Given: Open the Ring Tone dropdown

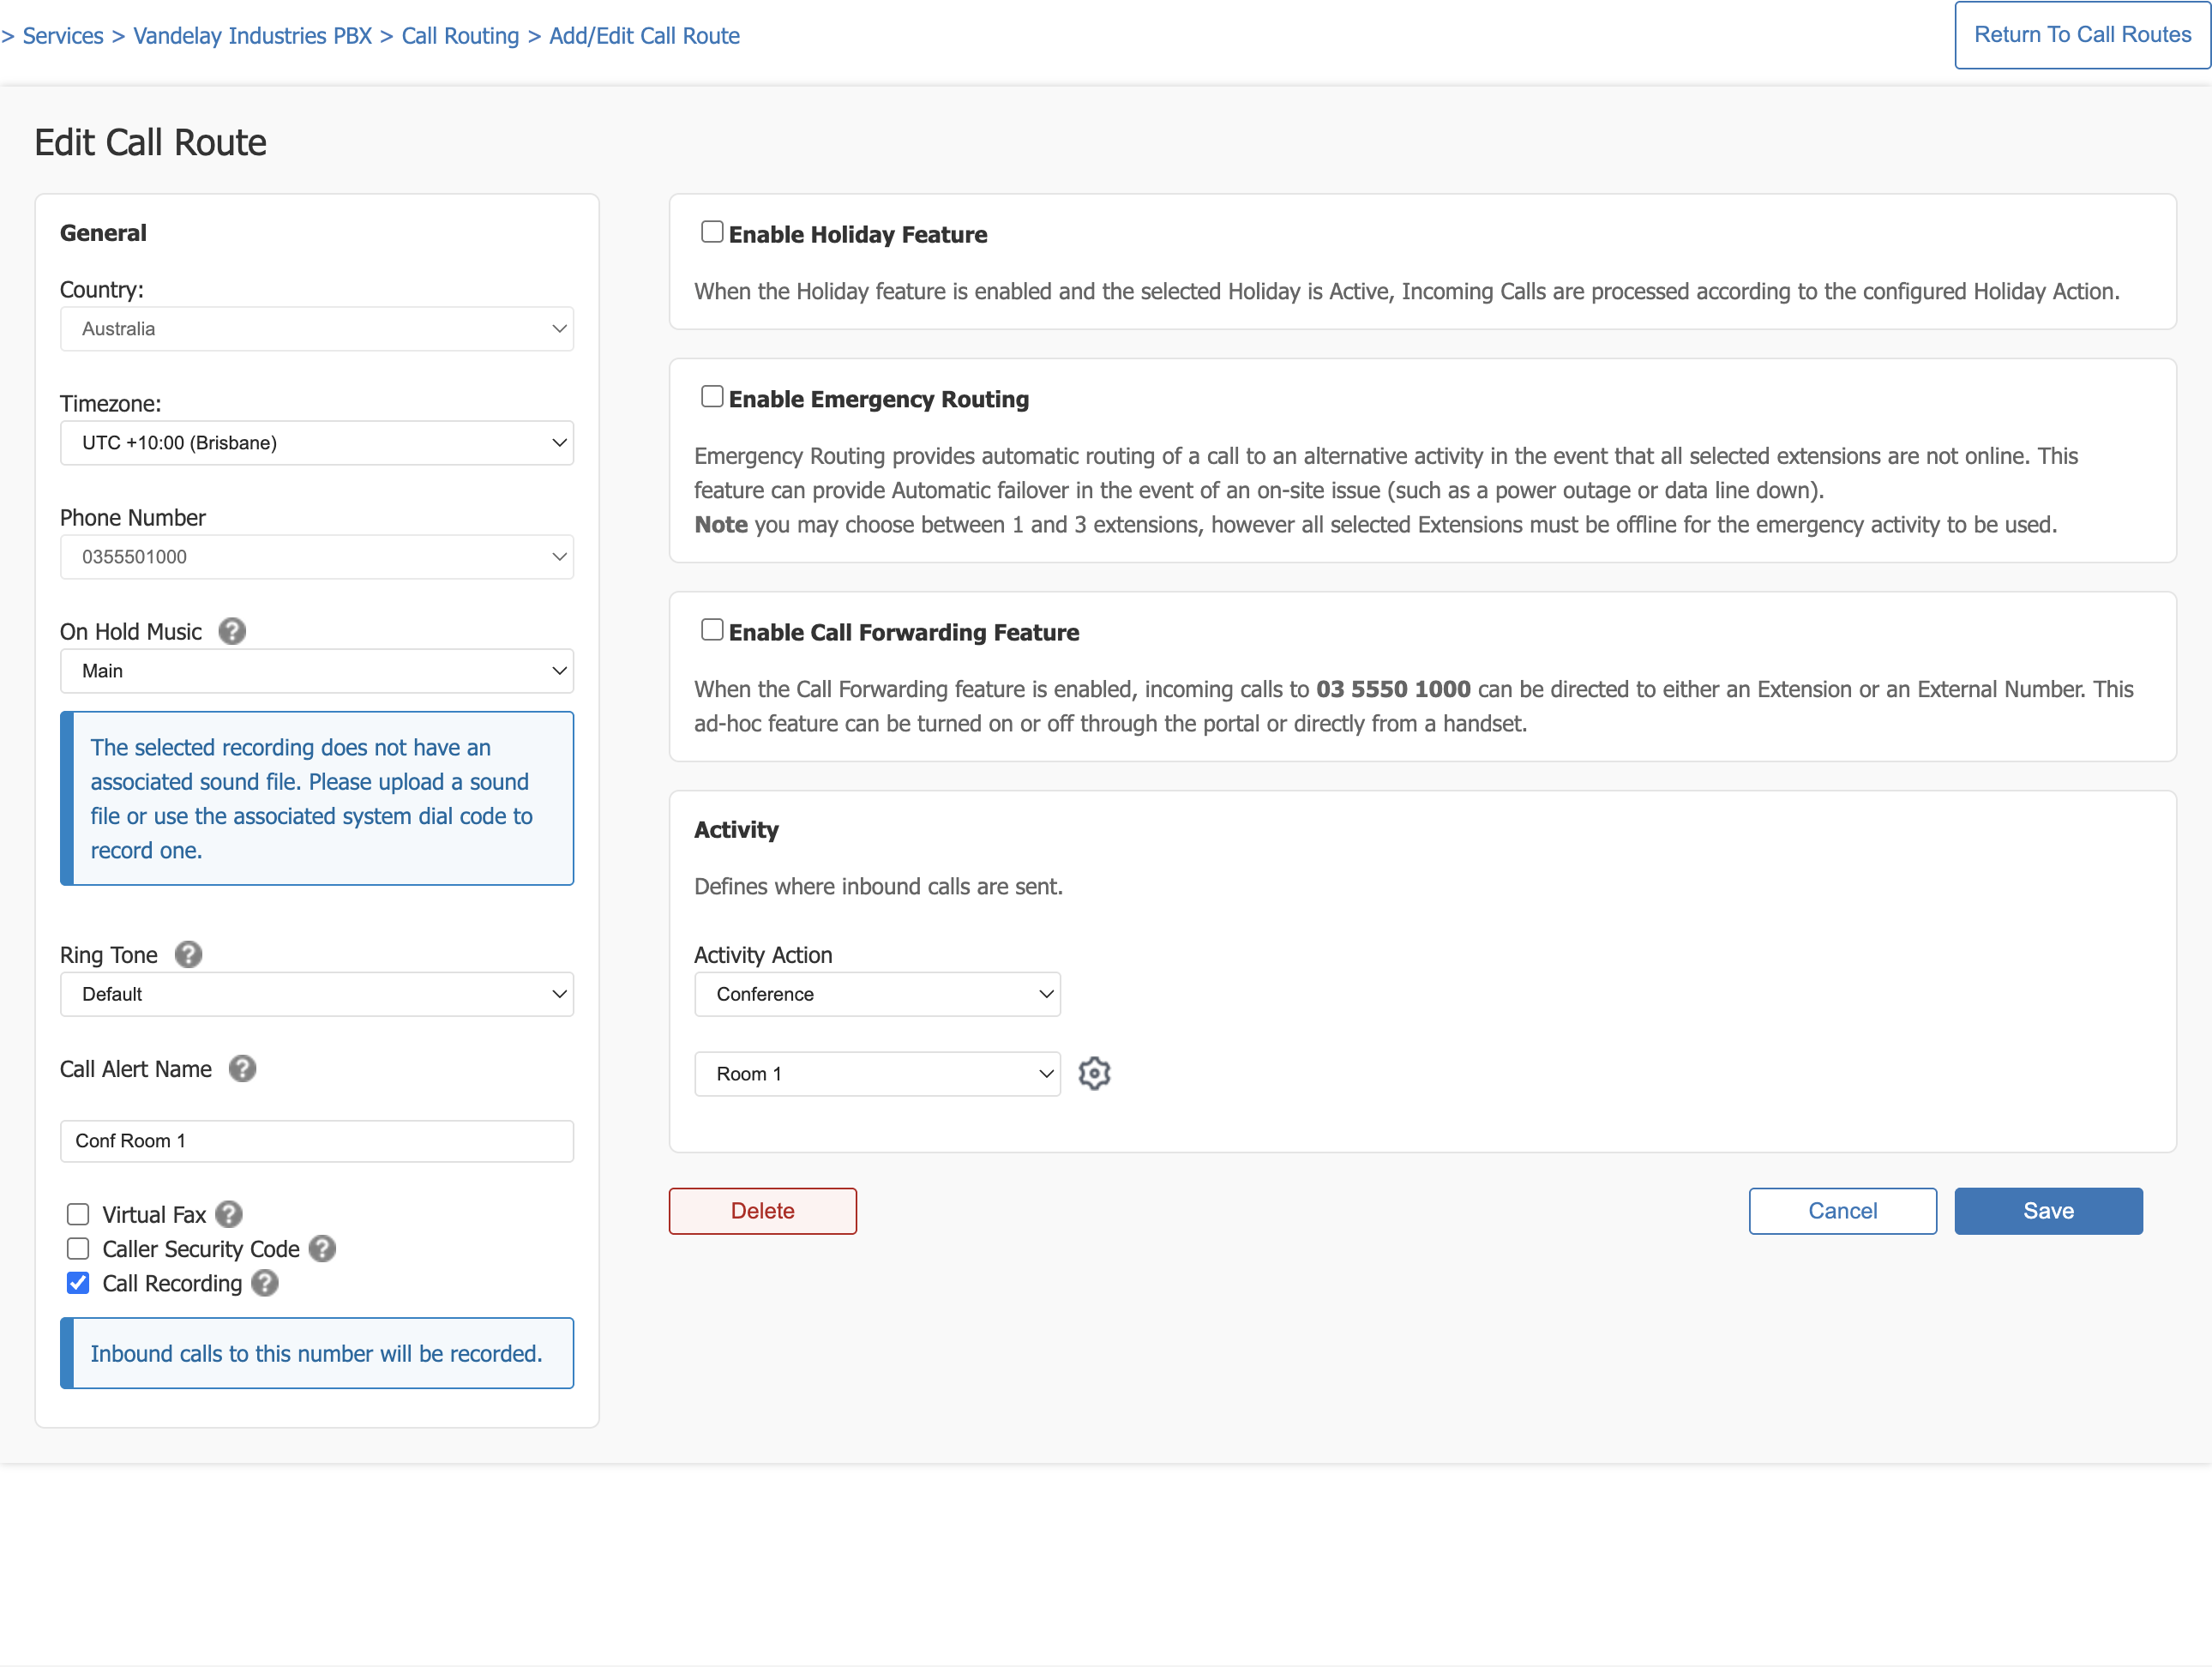Looking at the screenshot, I should point(317,993).
